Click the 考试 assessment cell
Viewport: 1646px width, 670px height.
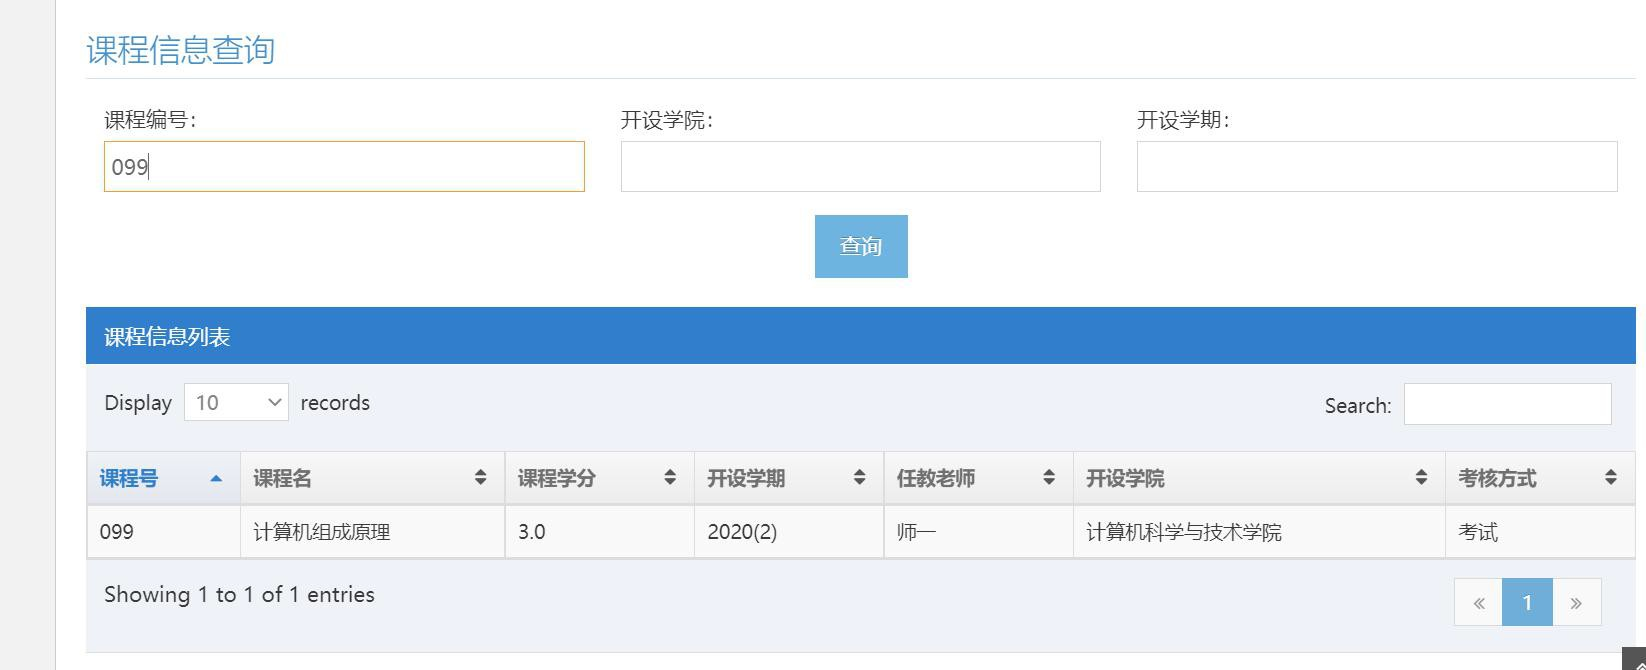1540,532
